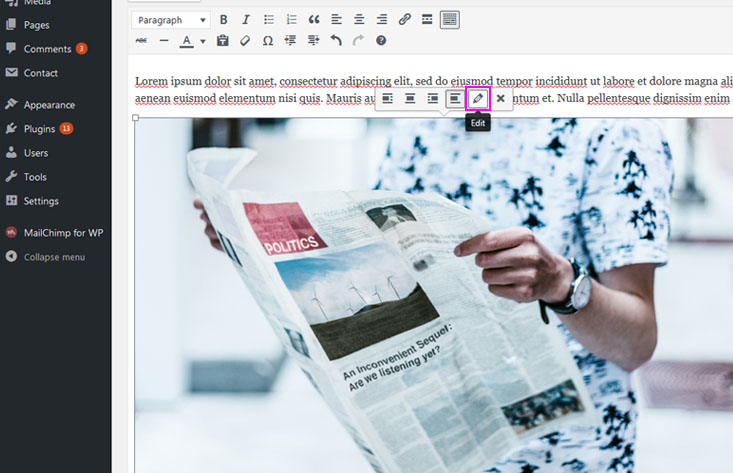Align the image right in popup toolbar

(x=433, y=99)
